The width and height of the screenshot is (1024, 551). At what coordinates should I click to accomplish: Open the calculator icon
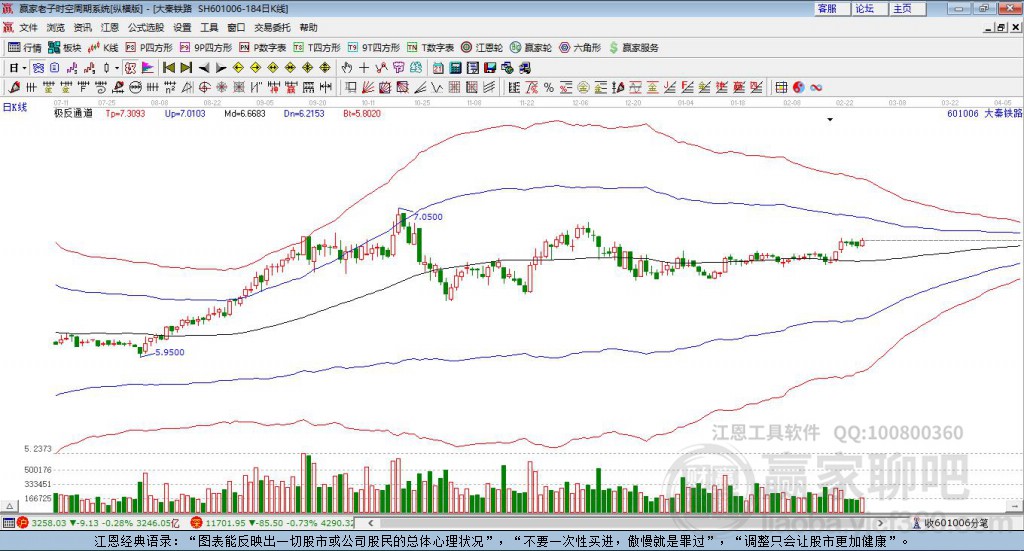click(456, 68)
